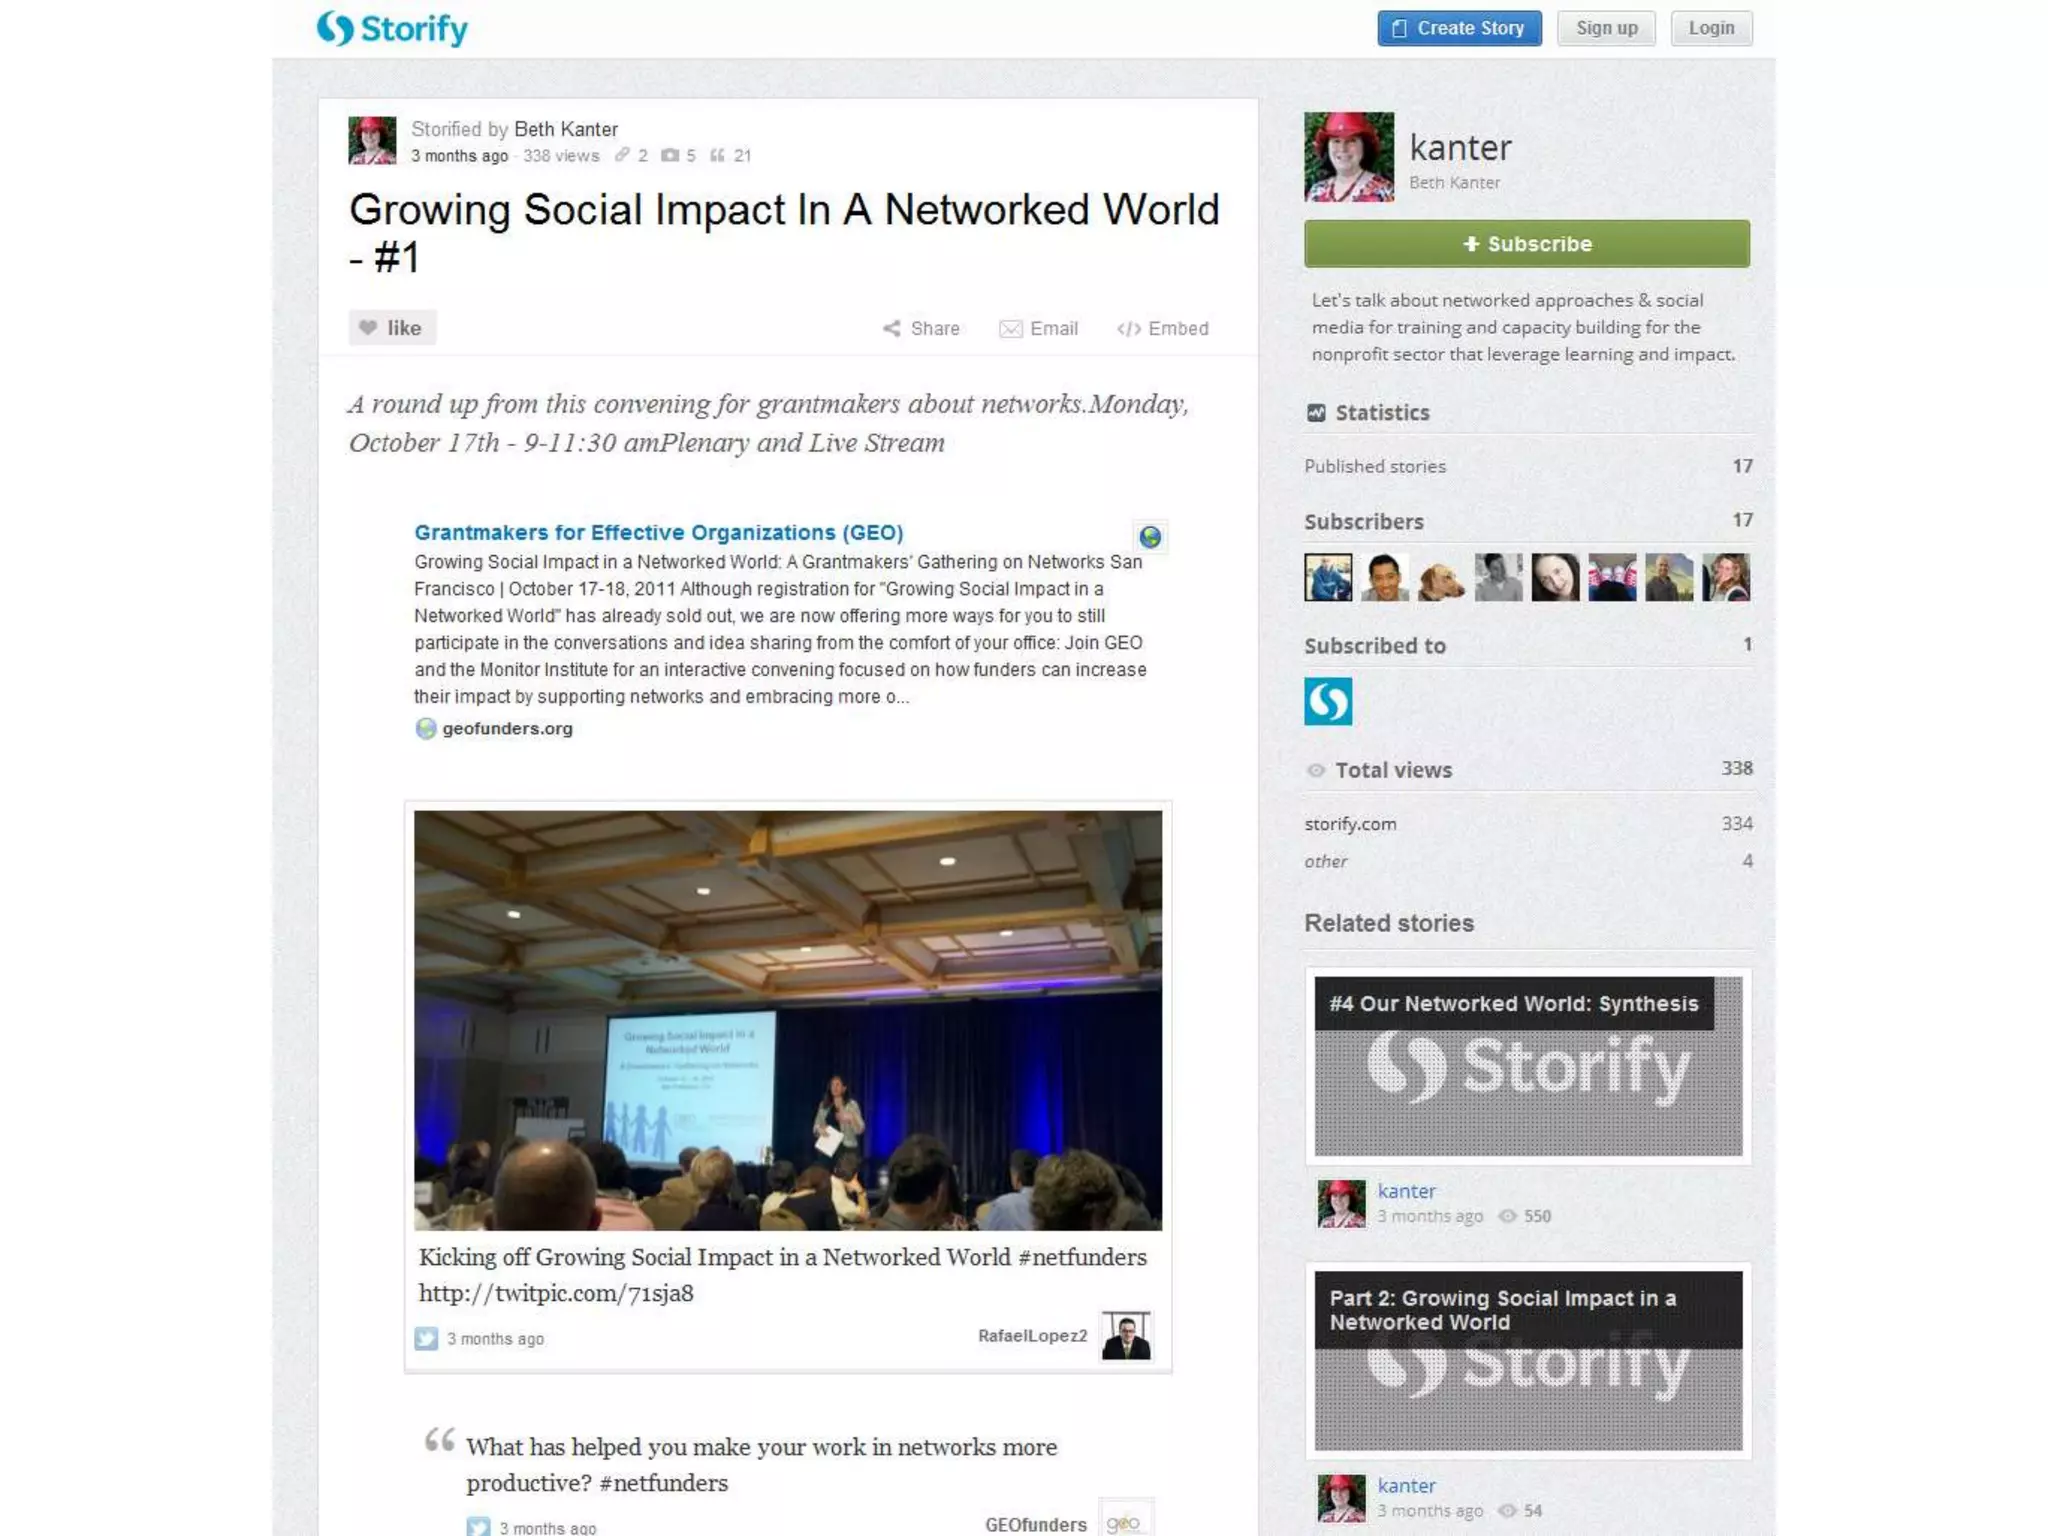Visit the geofunders.org source link
Image resolution: width=2048 pixels, height=1536 pixels.
pos(507,728)
